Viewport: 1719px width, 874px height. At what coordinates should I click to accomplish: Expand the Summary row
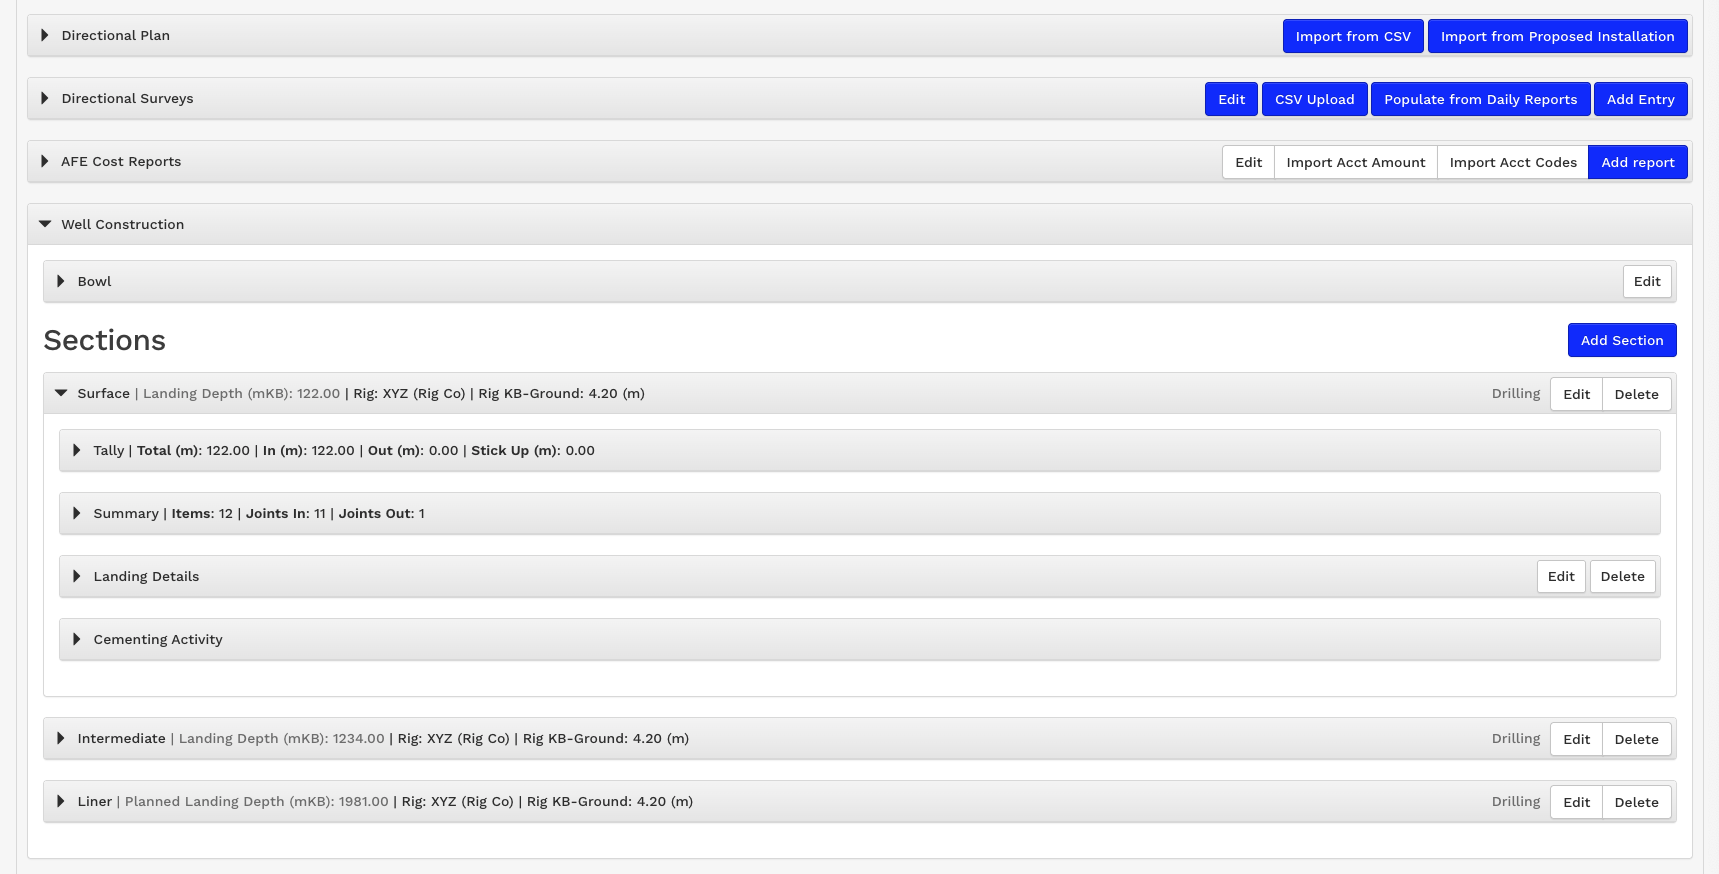pyautogui.click(x=77, y=514)
